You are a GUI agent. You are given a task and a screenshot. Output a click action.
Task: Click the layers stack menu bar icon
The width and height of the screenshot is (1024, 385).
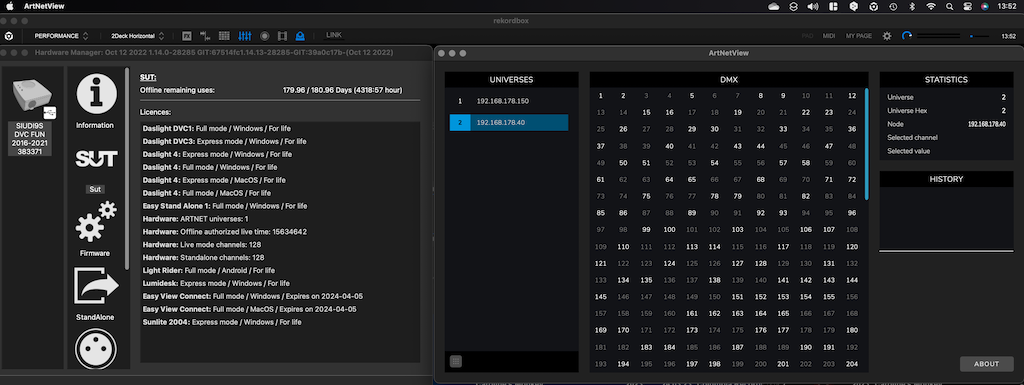793,7
